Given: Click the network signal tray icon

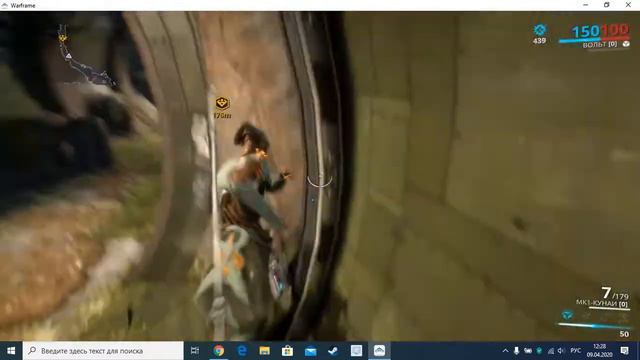Looking at the screenshot, I should point(551,351).
